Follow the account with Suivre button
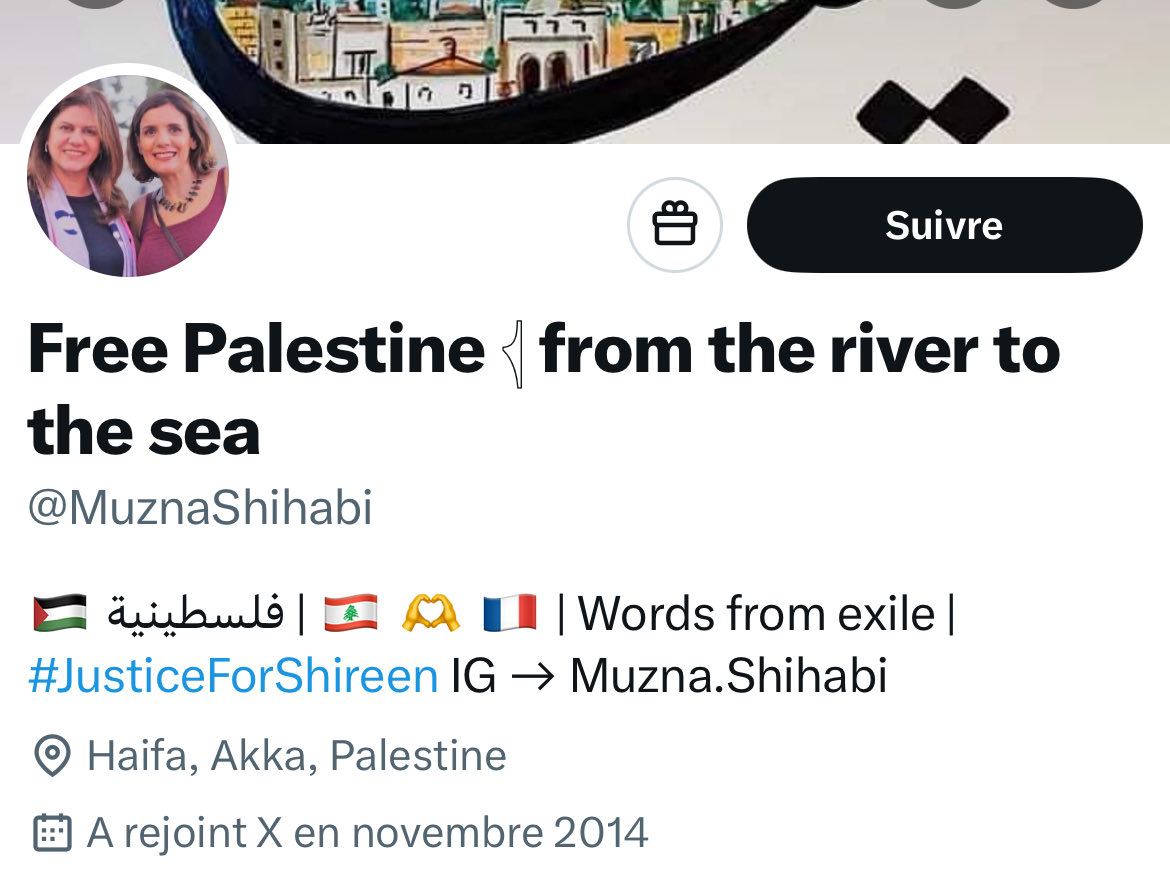This screenshot has width=1170, height=896. click(945, 225)
